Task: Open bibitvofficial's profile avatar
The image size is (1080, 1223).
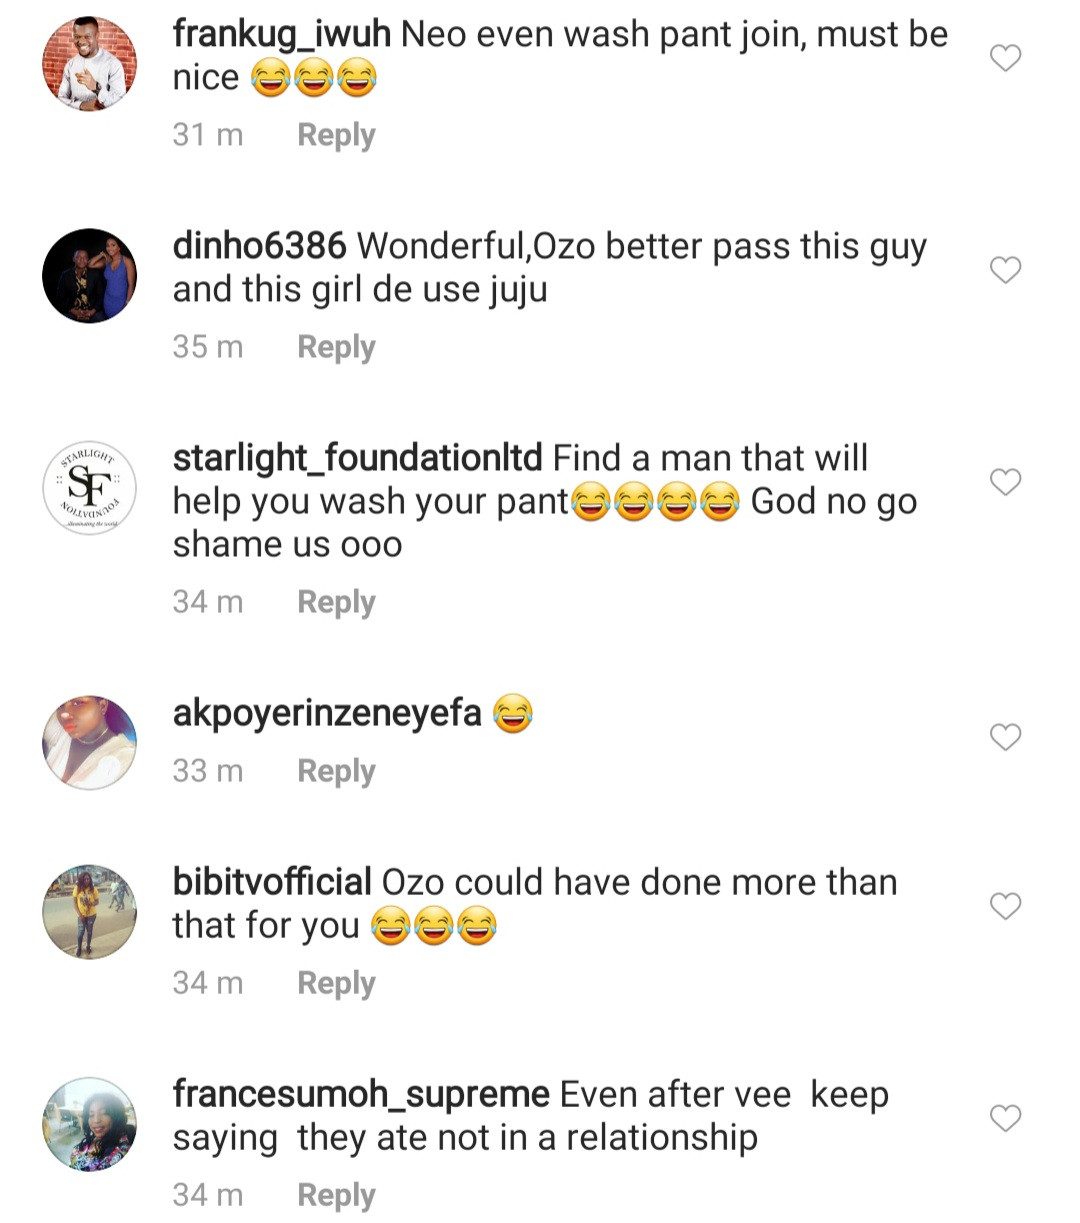Action: coord(90,912)
